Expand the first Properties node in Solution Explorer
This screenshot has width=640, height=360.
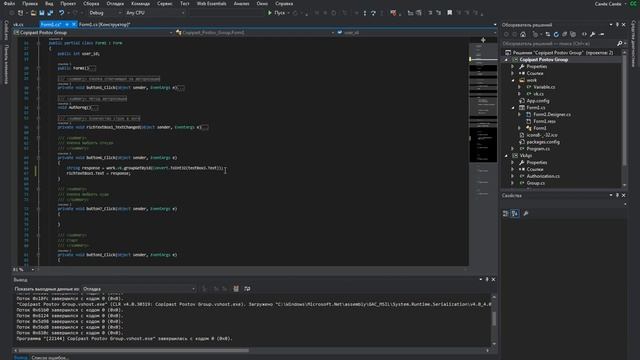(x=513, y=67)
